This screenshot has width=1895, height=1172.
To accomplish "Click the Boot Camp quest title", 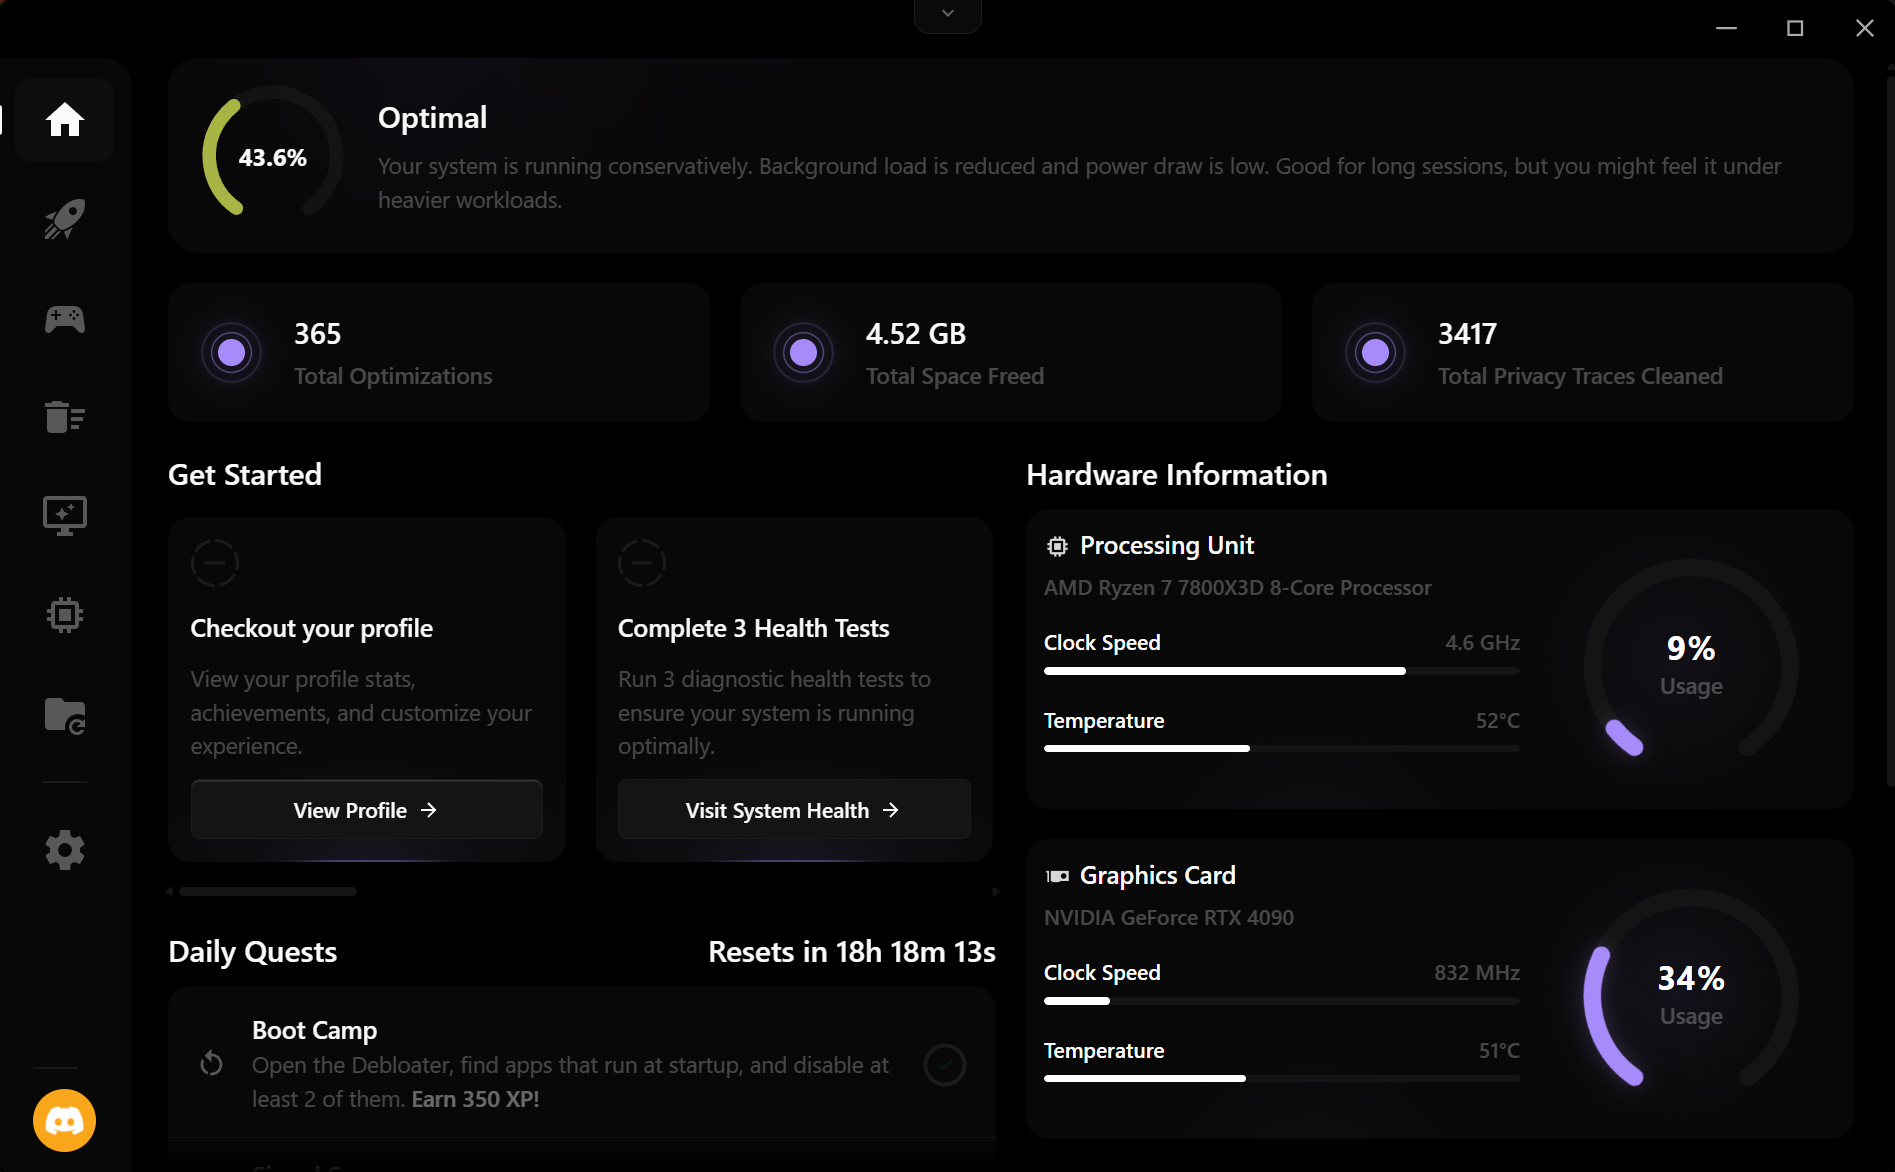I will click(x=315, y=1030).
